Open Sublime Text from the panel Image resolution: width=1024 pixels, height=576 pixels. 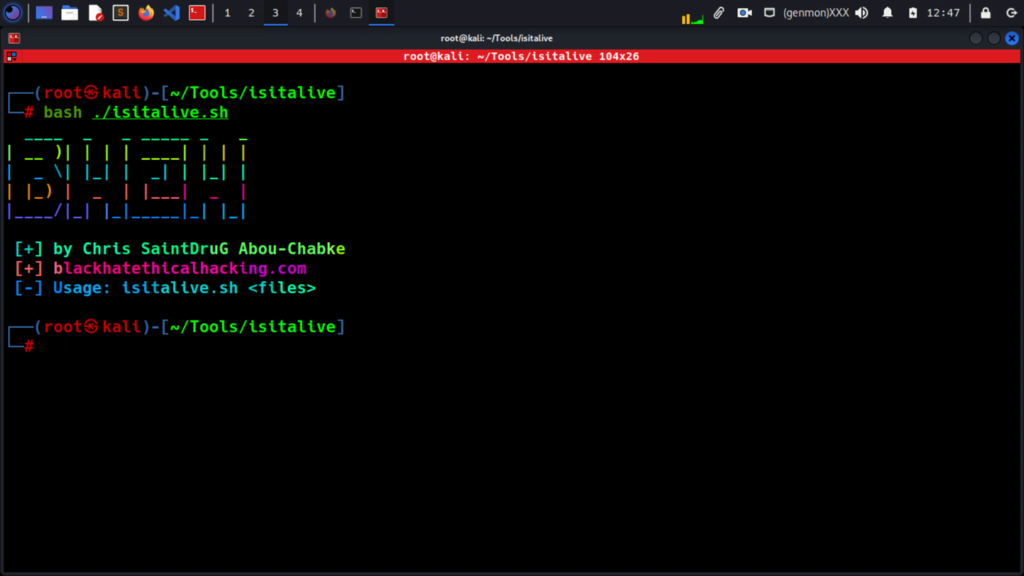(121, 13)
